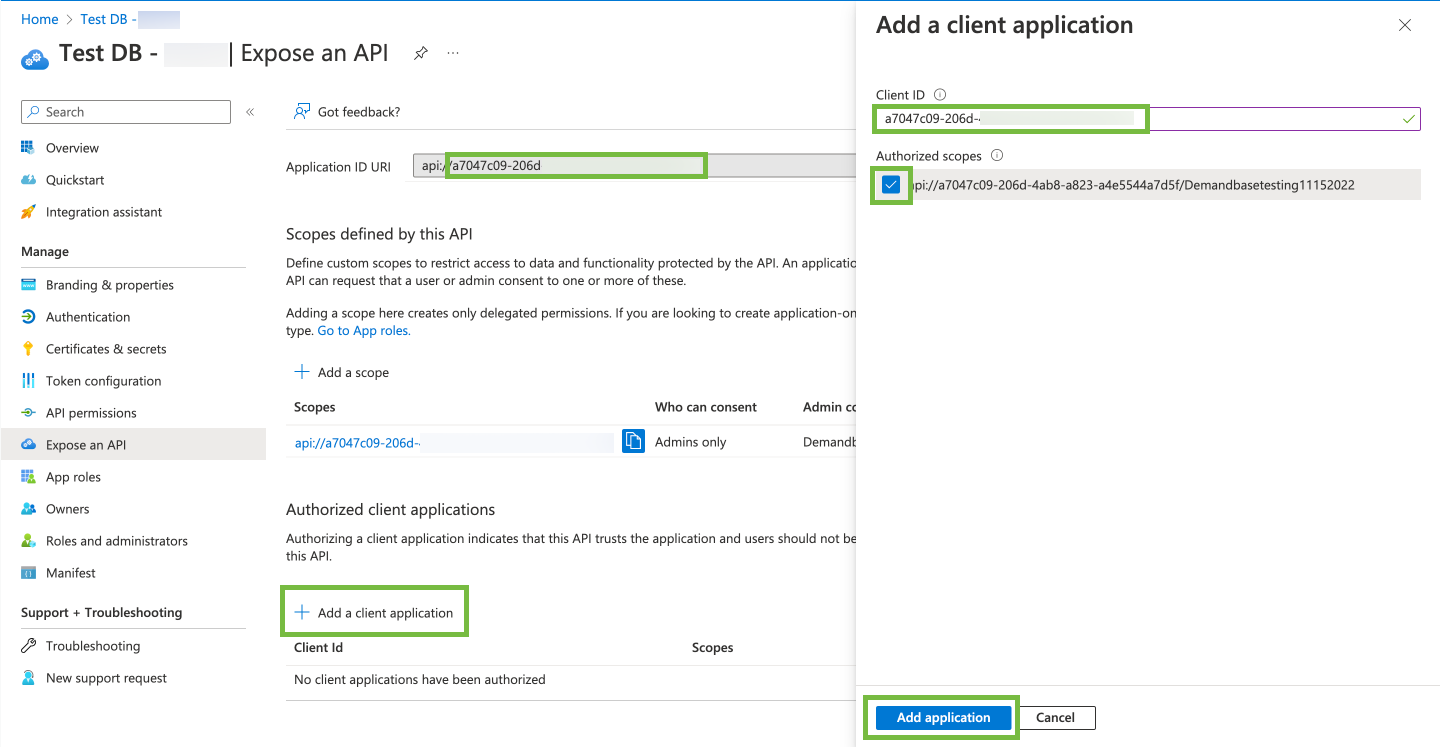Go to Home breadcrumb
This screenshot has height=747, width=1440.
(39, 19)
